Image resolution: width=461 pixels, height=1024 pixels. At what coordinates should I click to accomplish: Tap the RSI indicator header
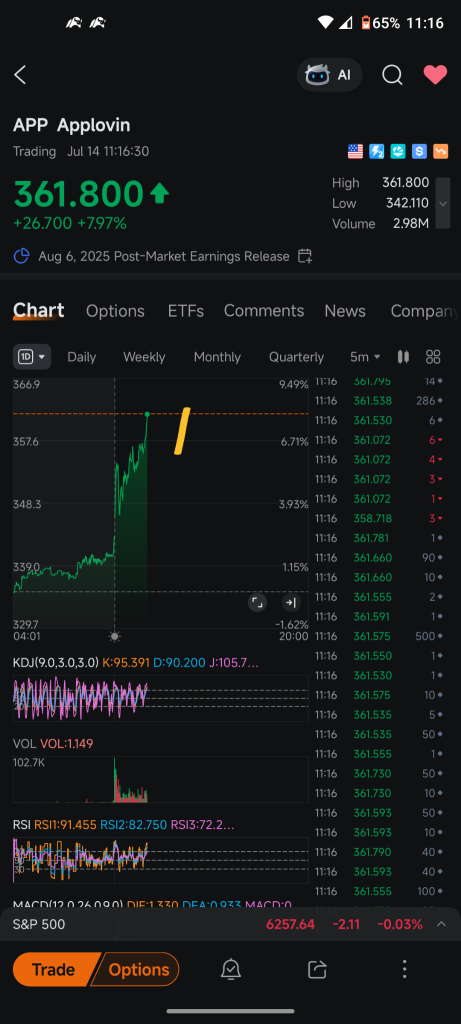tap(124, 825)
